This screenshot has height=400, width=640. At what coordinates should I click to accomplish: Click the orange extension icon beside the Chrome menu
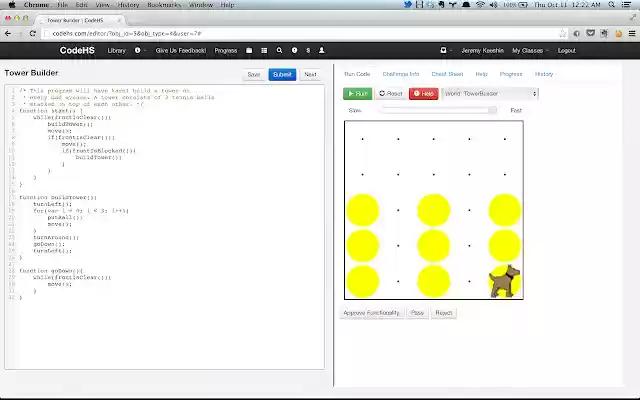[618, 33]
